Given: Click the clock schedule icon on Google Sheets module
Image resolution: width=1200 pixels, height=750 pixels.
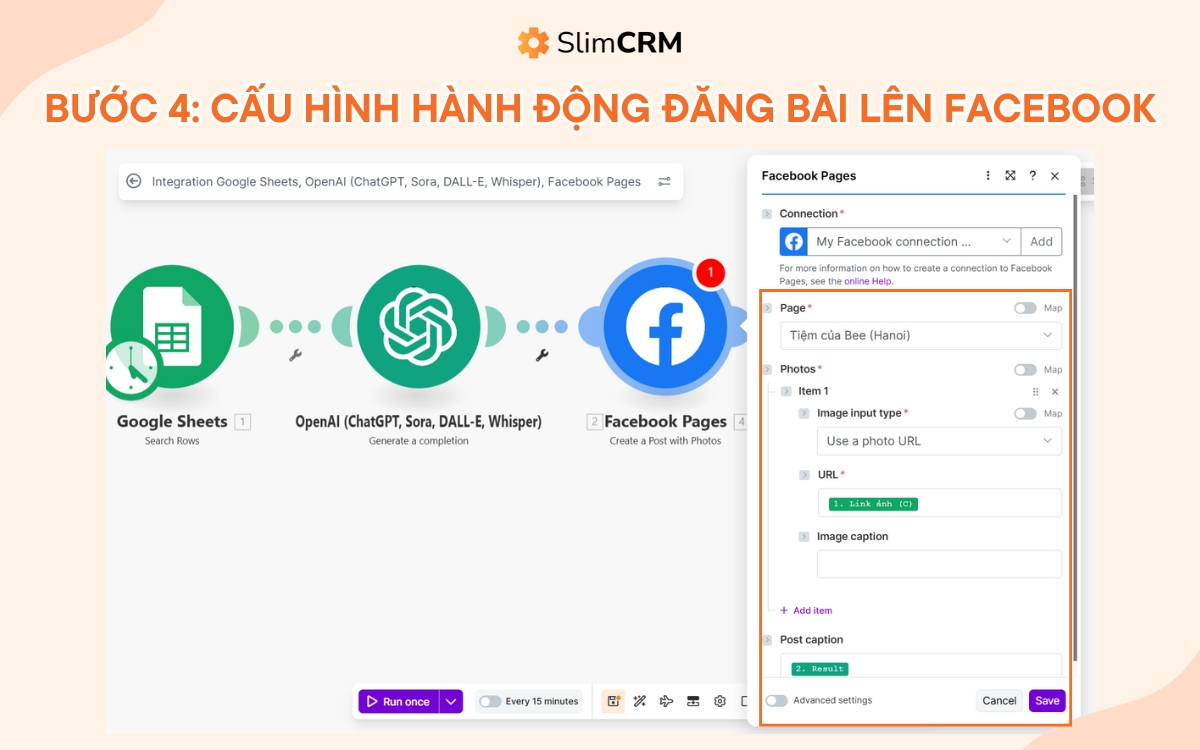Looking at the screenshot, I should 129,370.
